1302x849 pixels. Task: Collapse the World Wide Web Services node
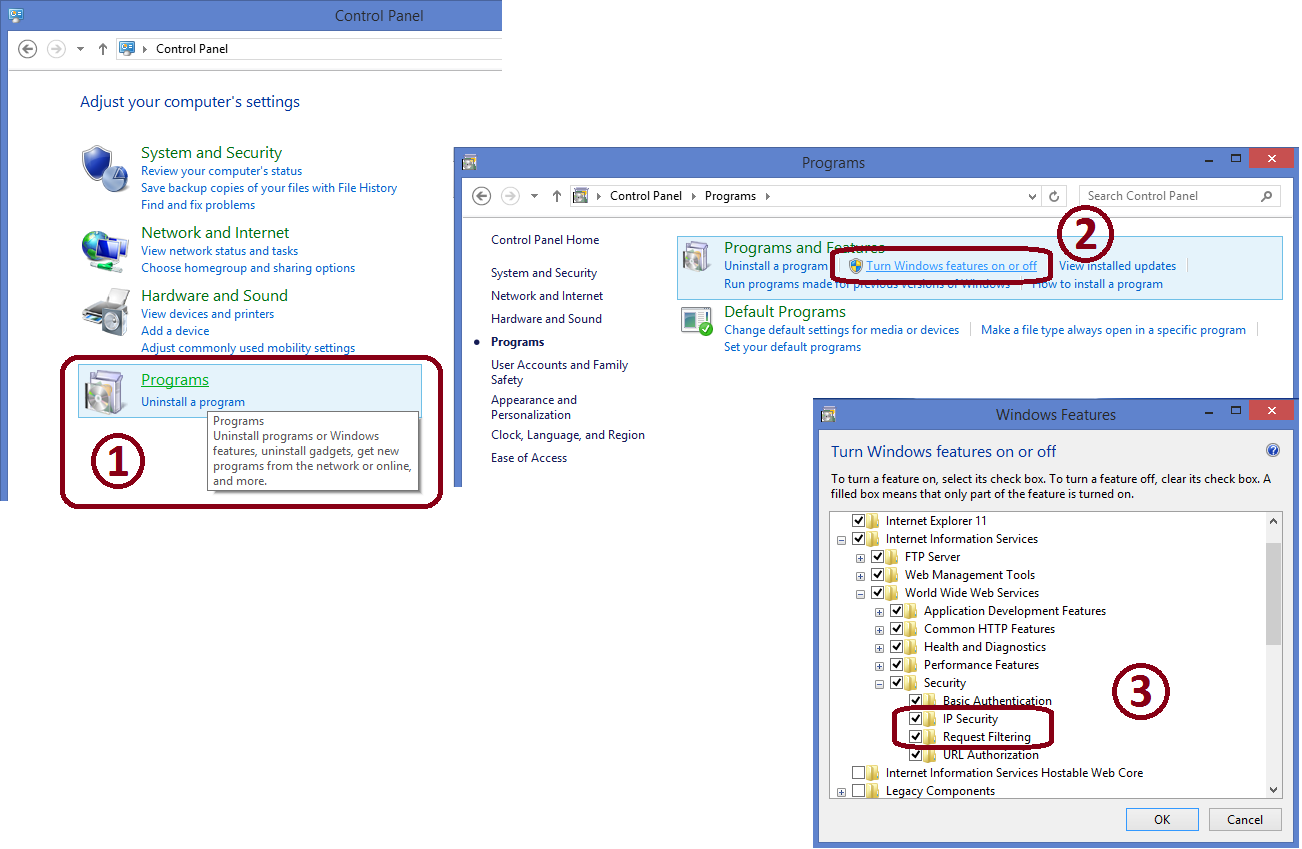[x=861, y=594]
